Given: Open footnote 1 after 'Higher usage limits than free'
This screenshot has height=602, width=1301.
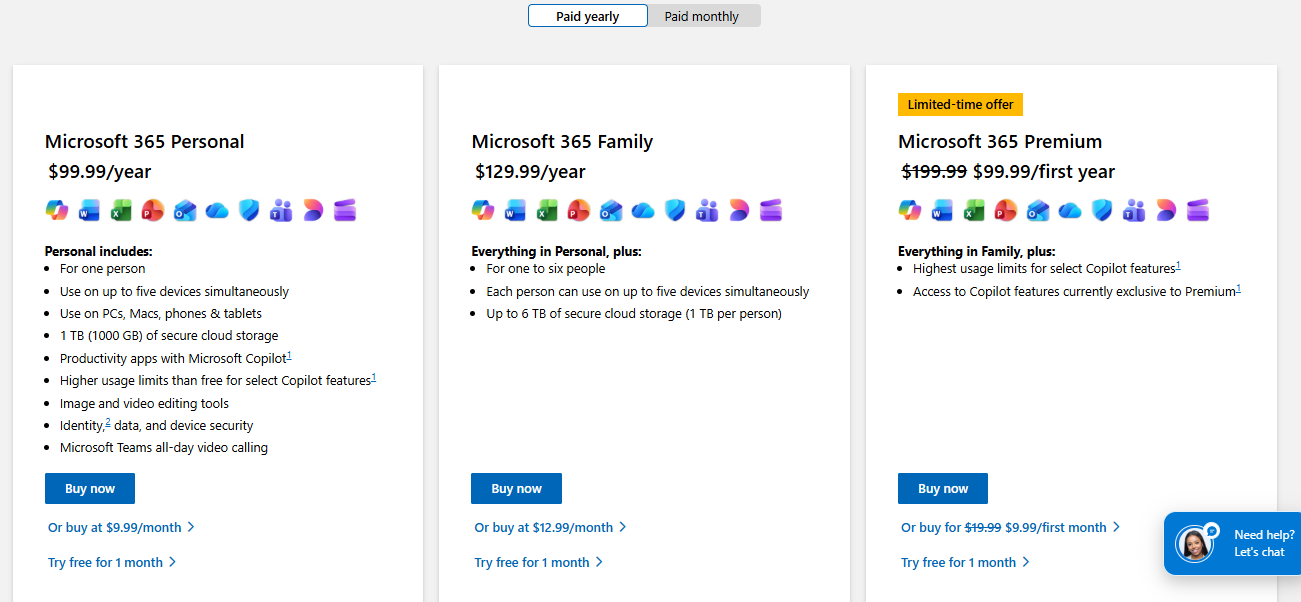Looking at the screenshot, I should (x=374, y=377).
